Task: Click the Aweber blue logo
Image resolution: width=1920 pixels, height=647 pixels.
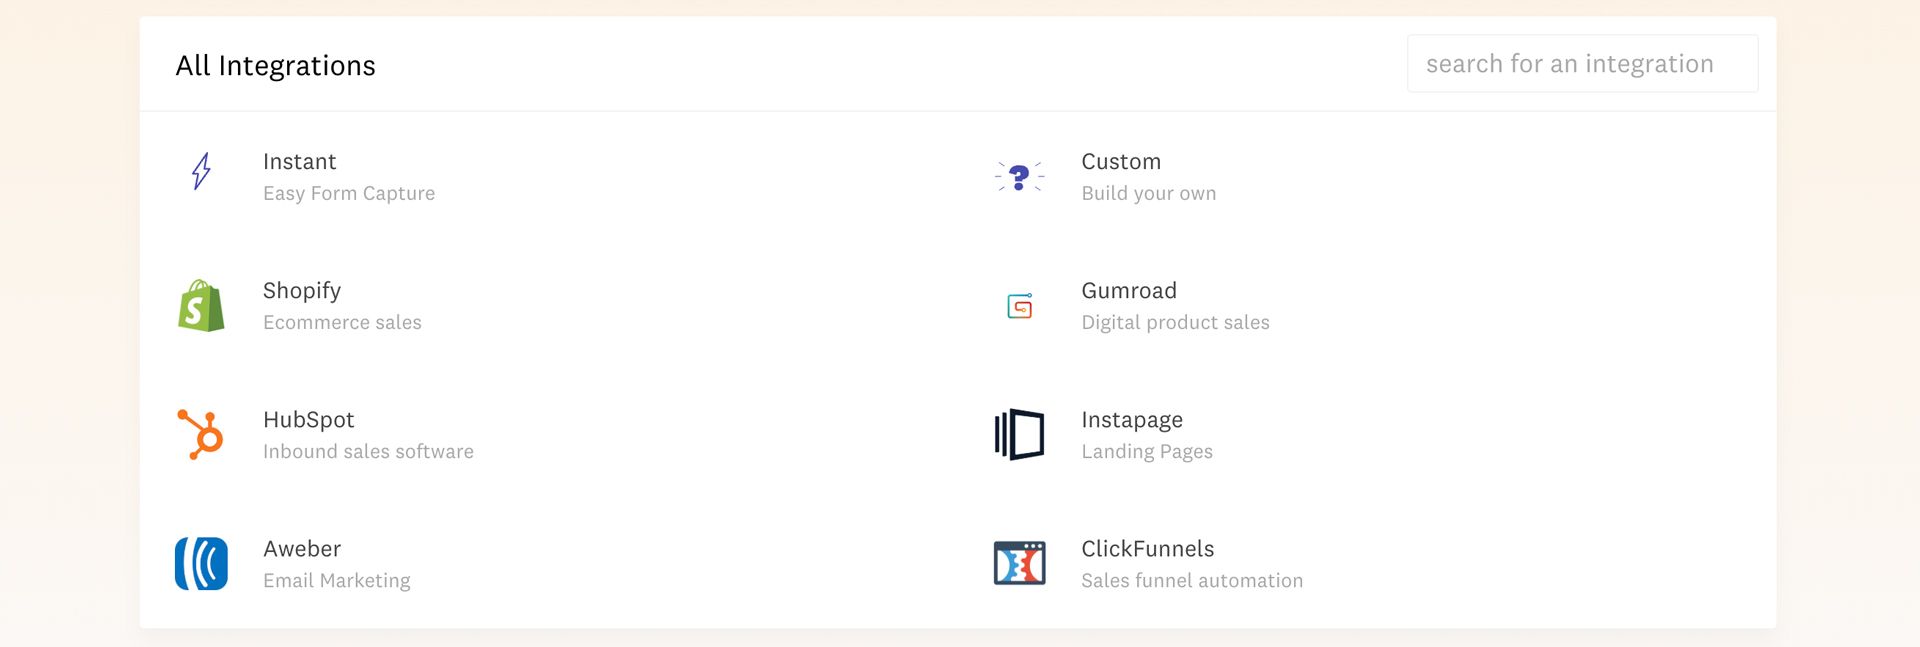Action: (x=201, y=563)
